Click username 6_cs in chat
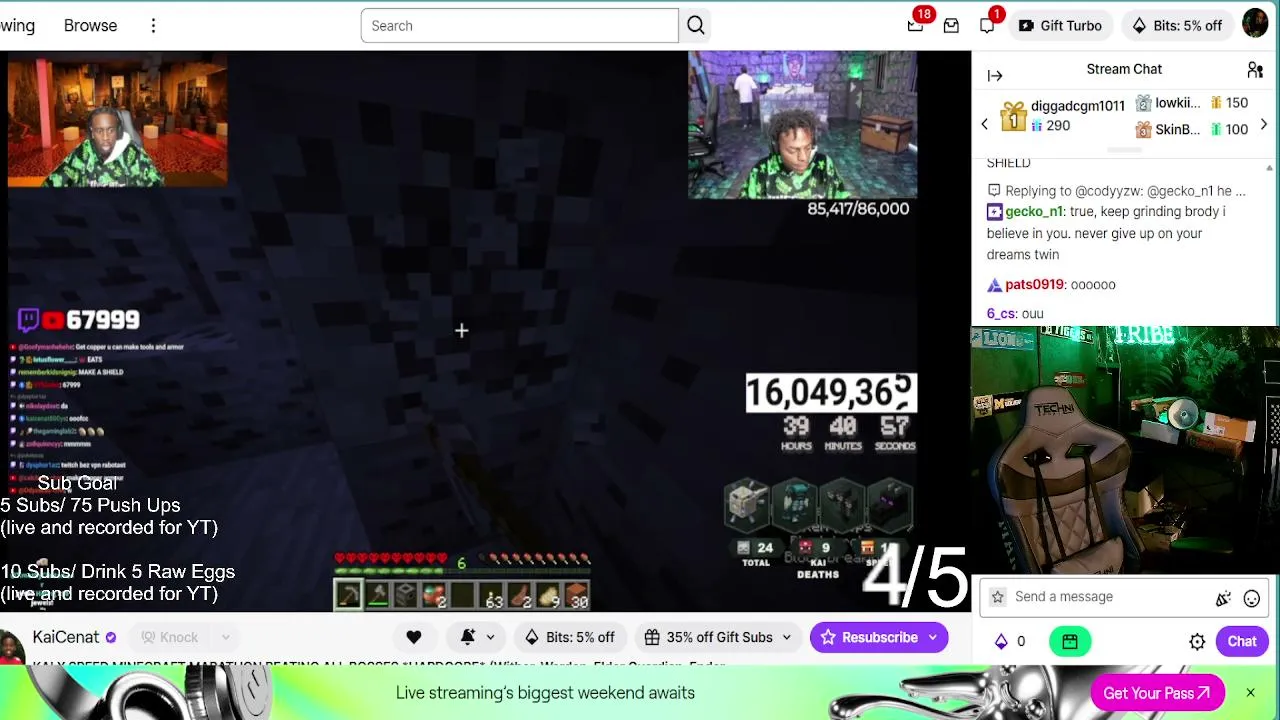 (1001, 314)
